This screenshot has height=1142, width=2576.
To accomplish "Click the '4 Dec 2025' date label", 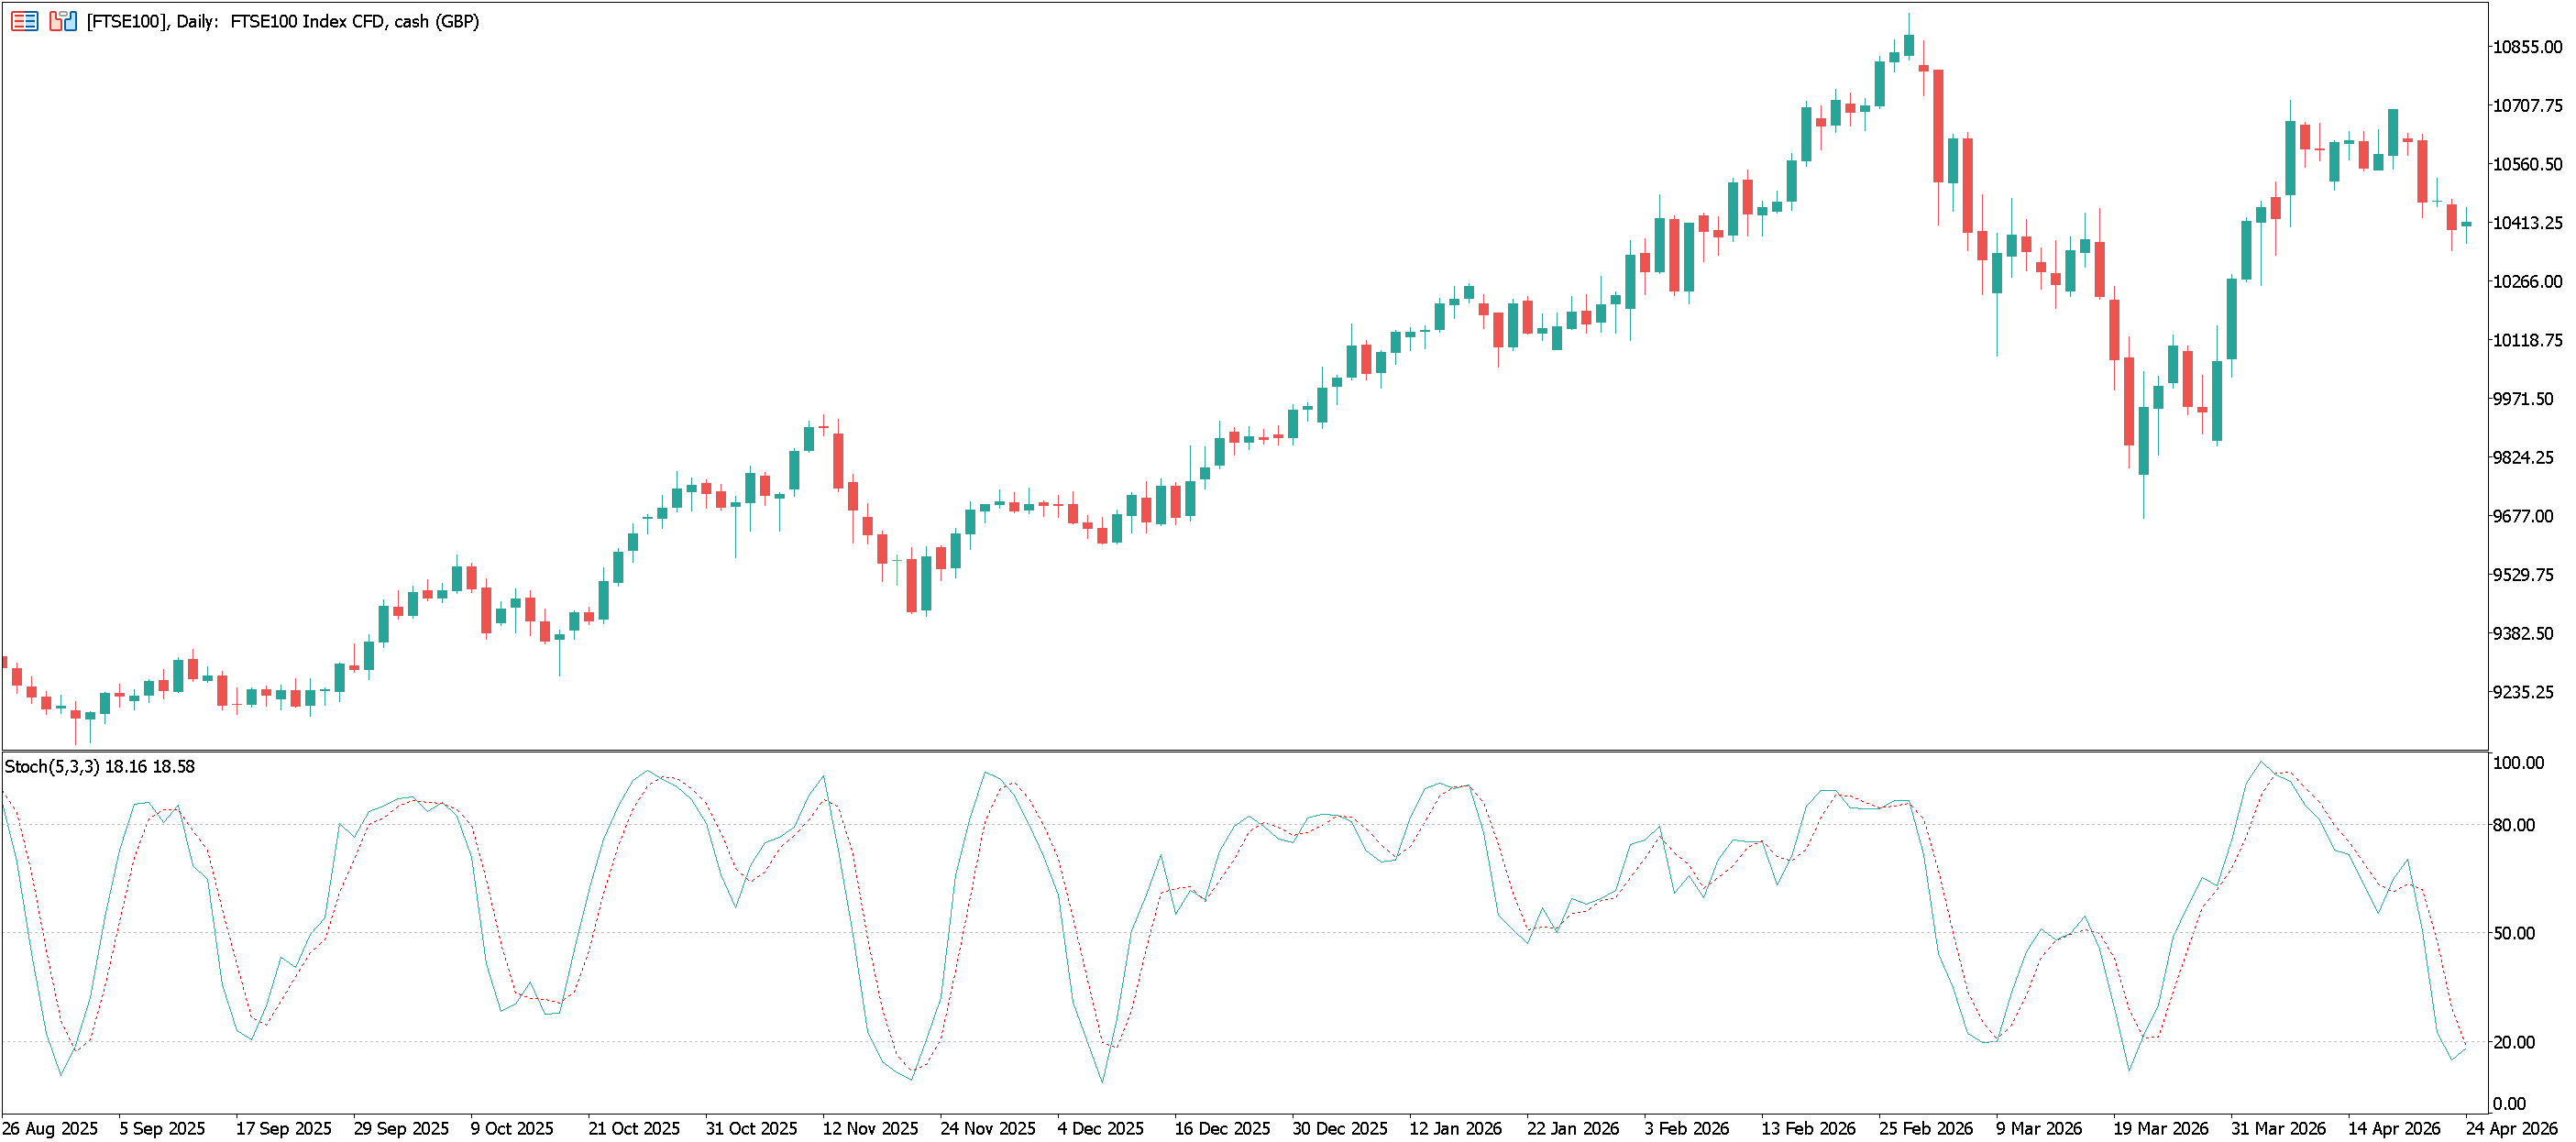I will point(1101,1129).
